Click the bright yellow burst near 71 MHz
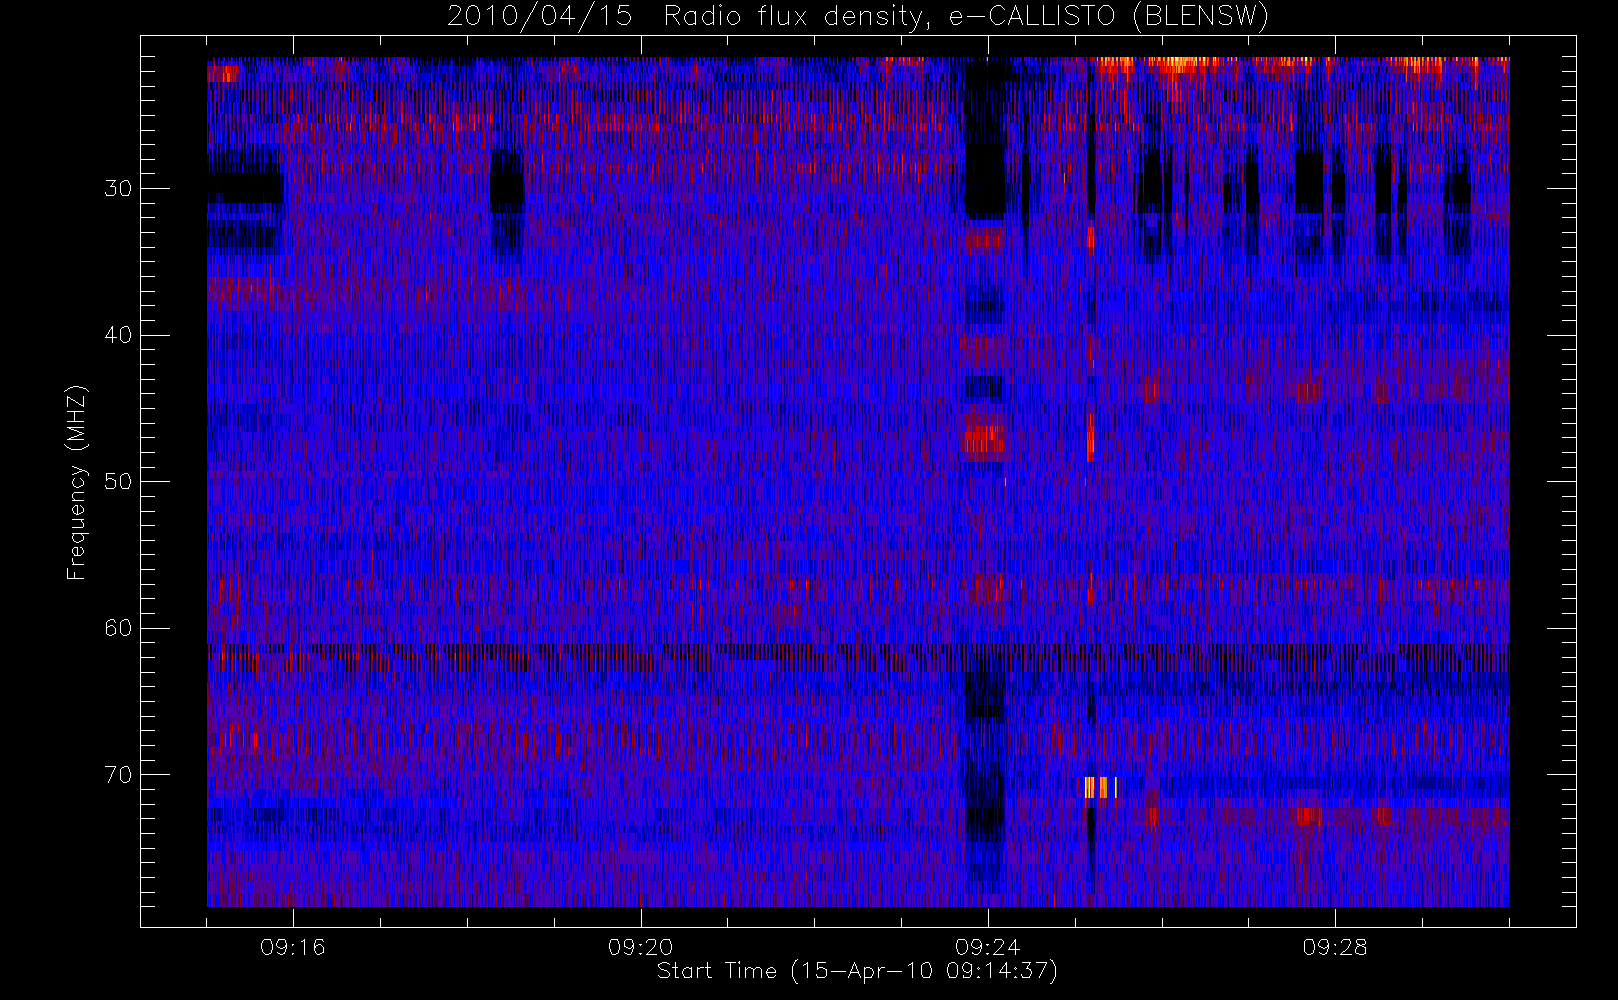The image size is (1618, 1000). (x=1100, y=788)
